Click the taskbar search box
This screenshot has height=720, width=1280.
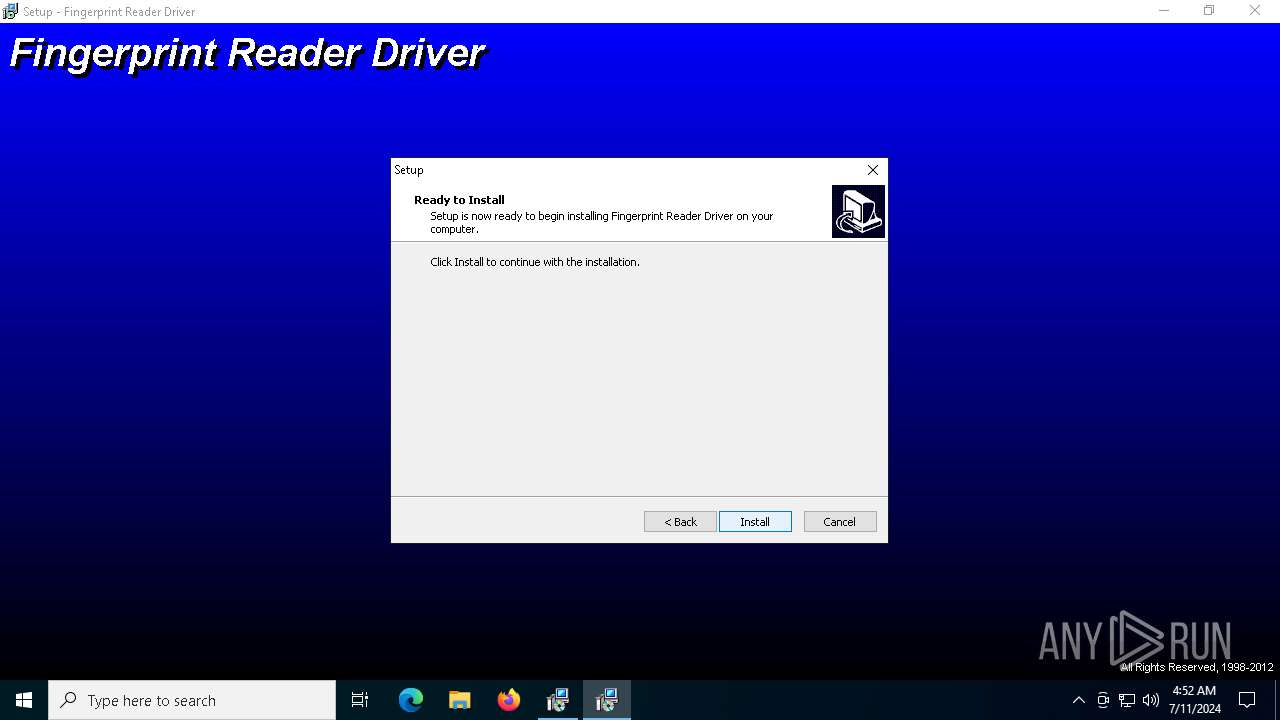pos(192,700)
